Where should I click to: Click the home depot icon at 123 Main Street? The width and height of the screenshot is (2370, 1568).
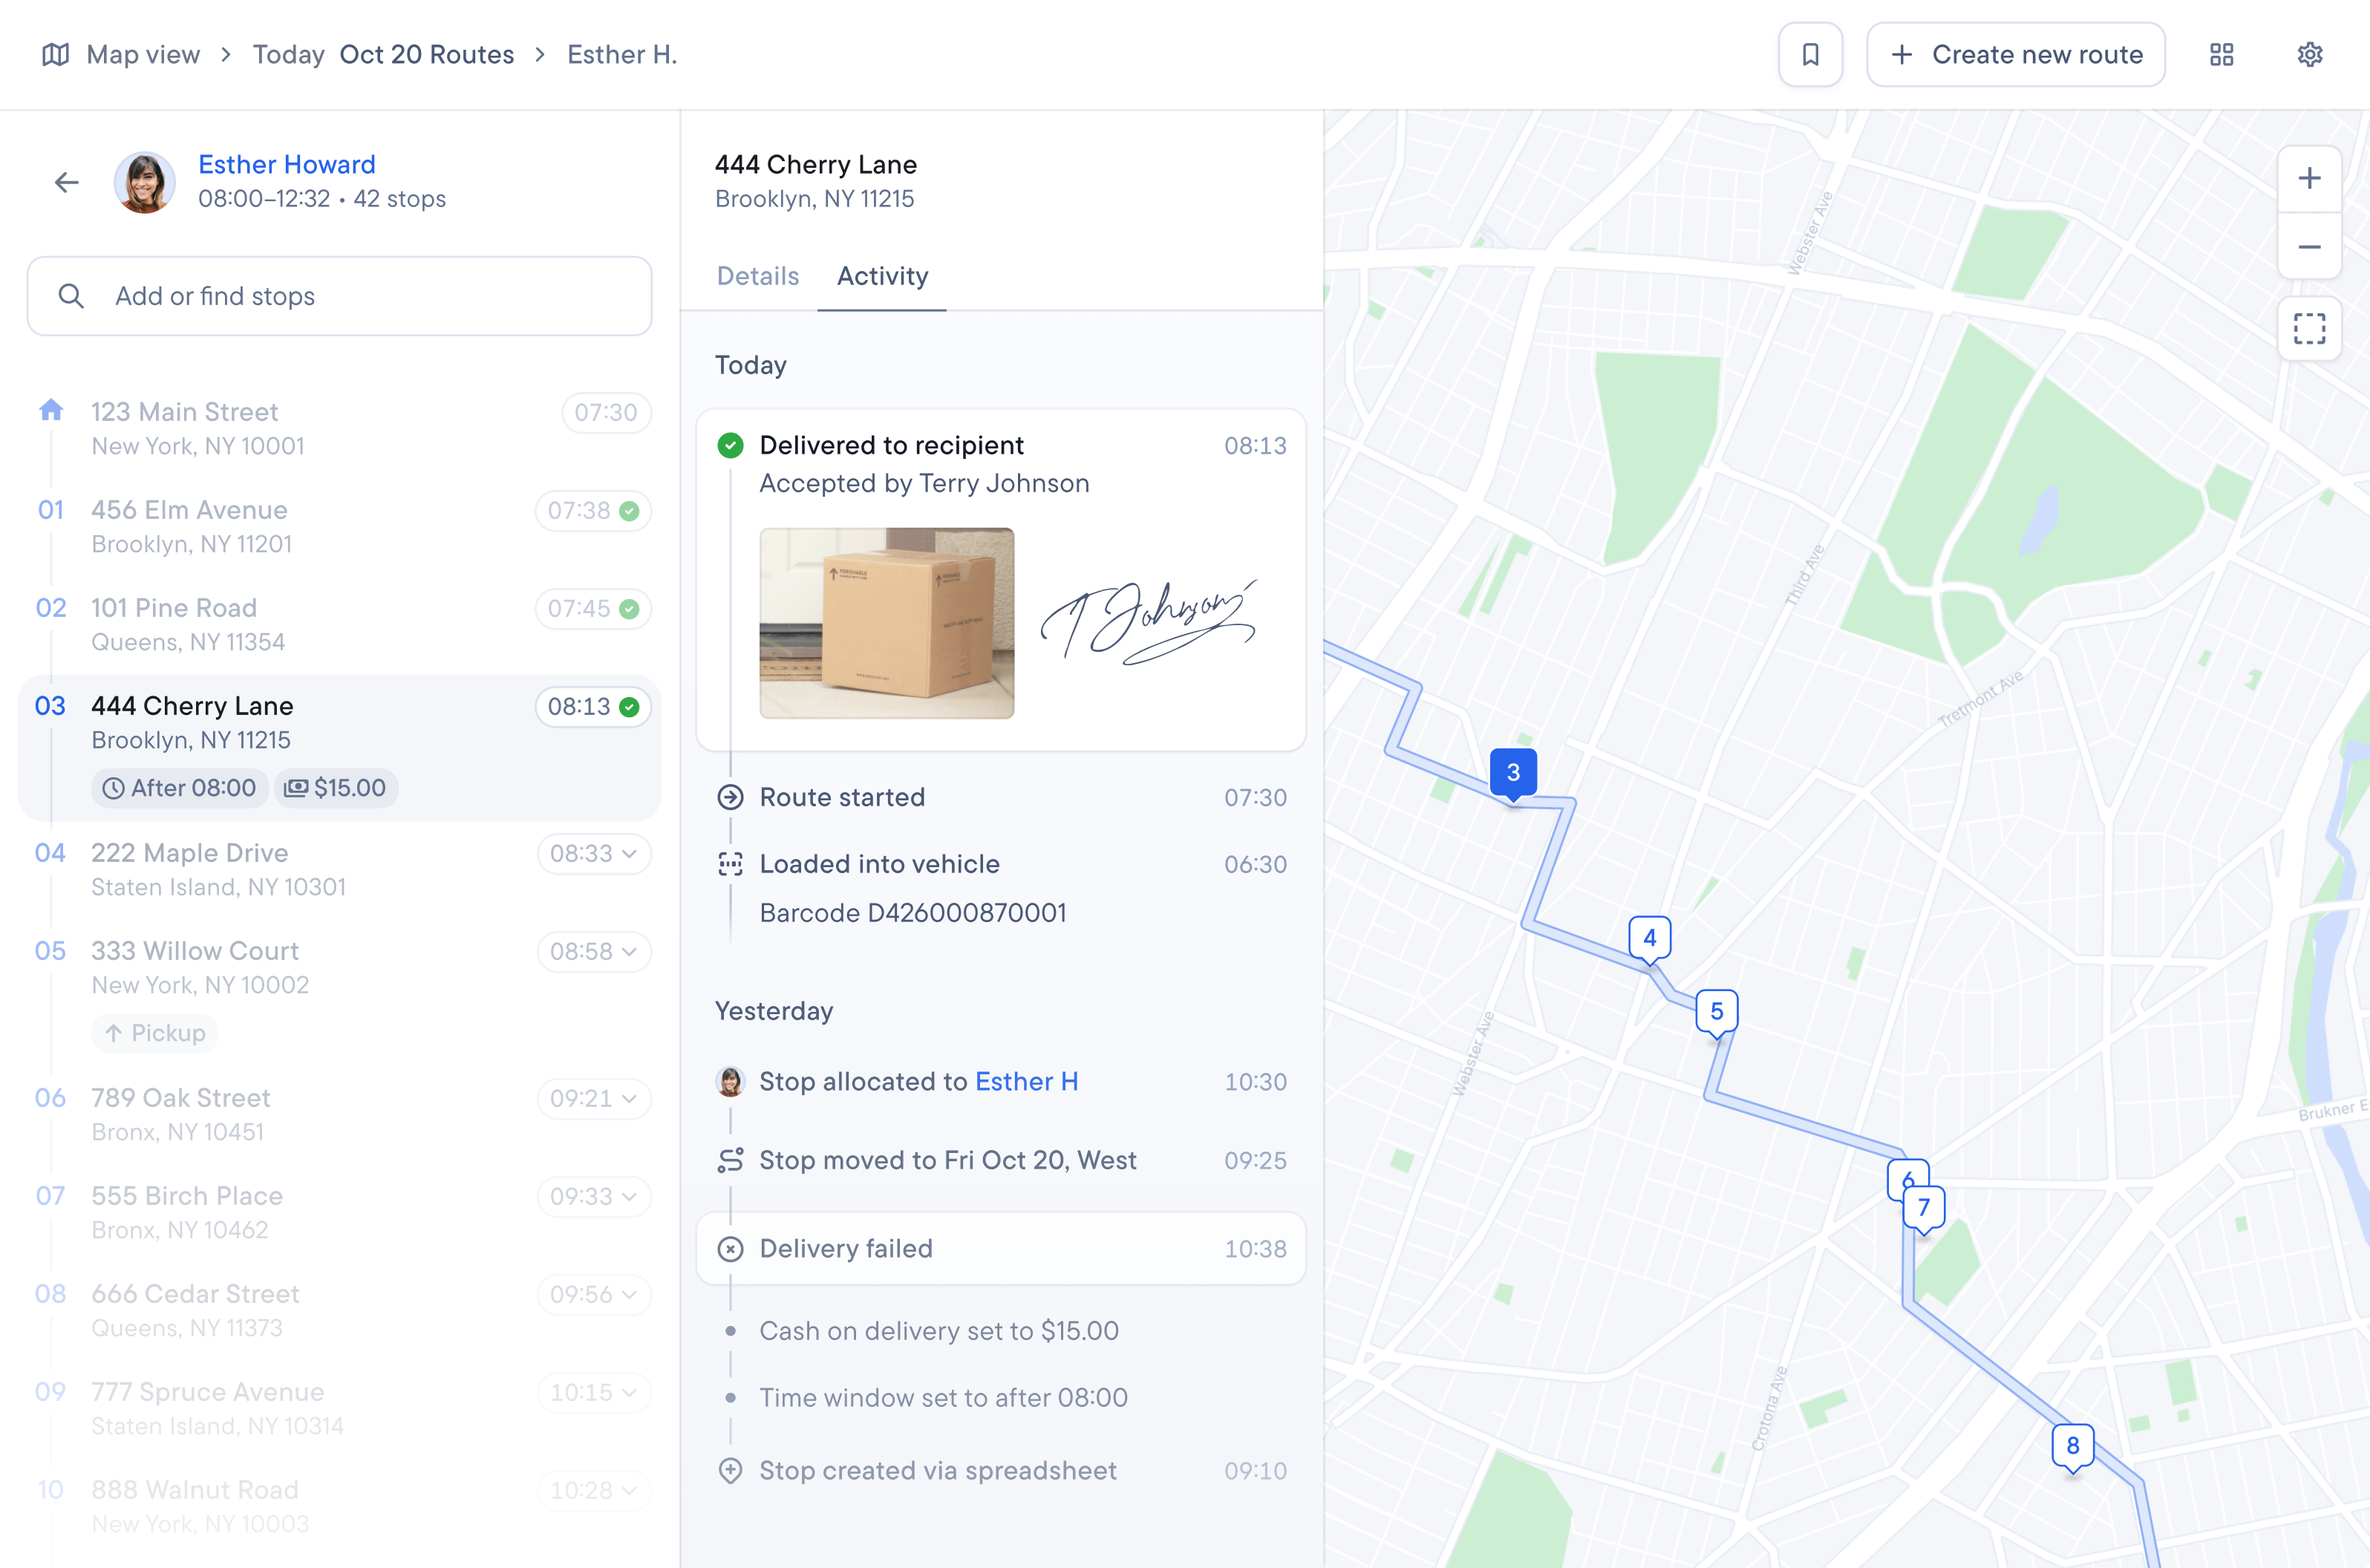[51, 410]
